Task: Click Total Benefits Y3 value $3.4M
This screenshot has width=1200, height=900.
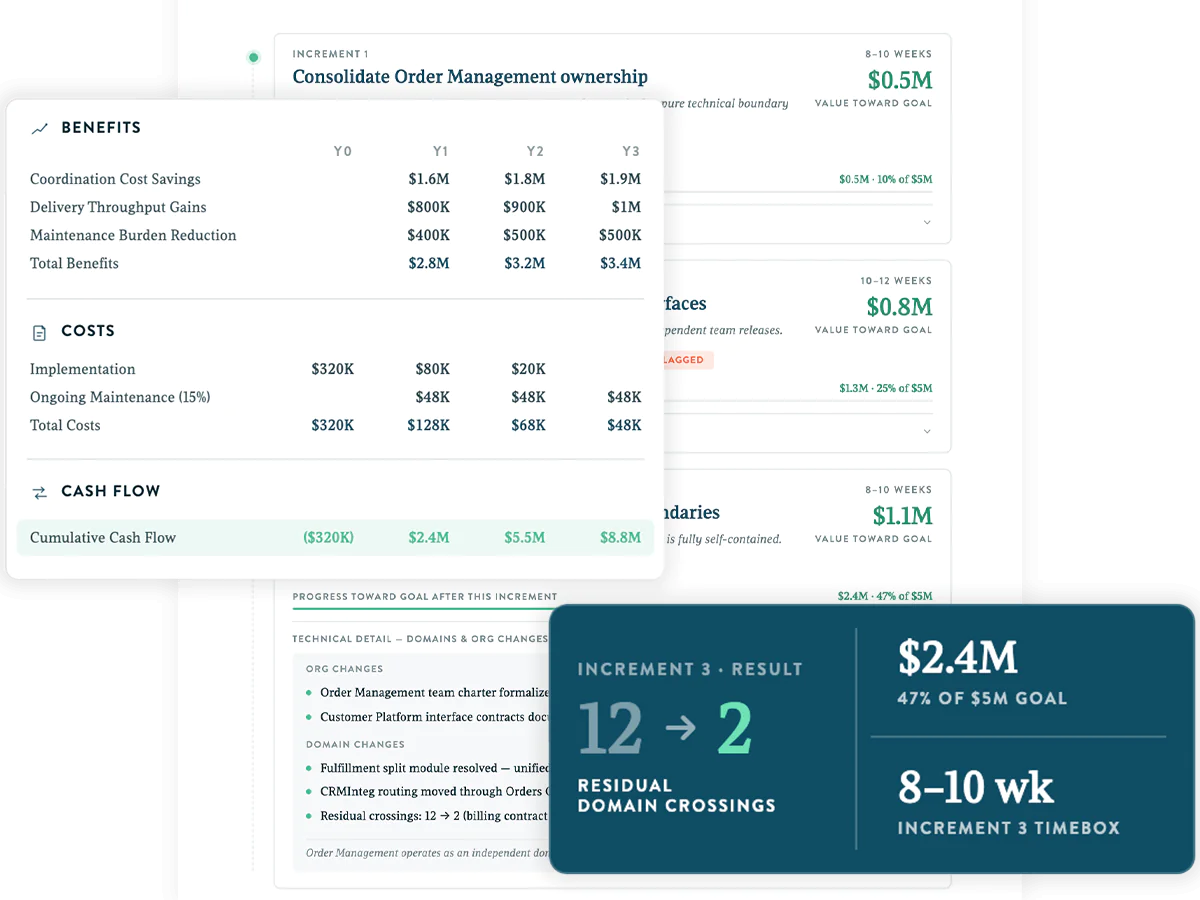Action: (x=621, y=263)
